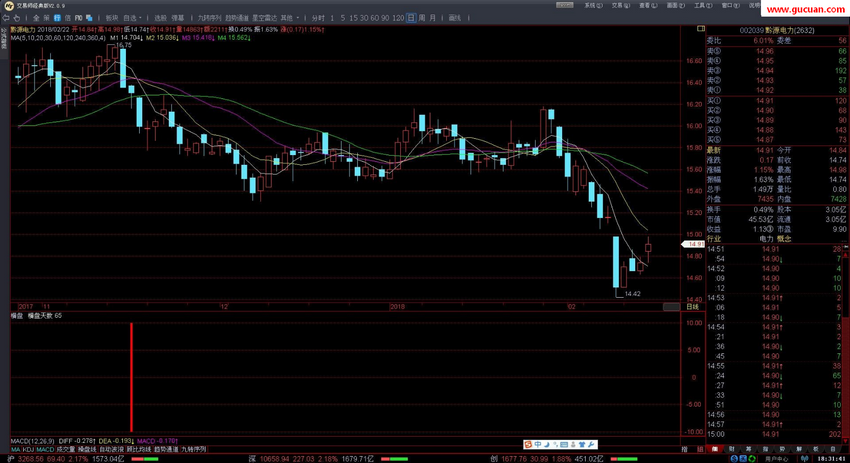This screenshot has width=850, height=463.
Task: Click the user avatar icon in IME bar
Action: point(573,445)
